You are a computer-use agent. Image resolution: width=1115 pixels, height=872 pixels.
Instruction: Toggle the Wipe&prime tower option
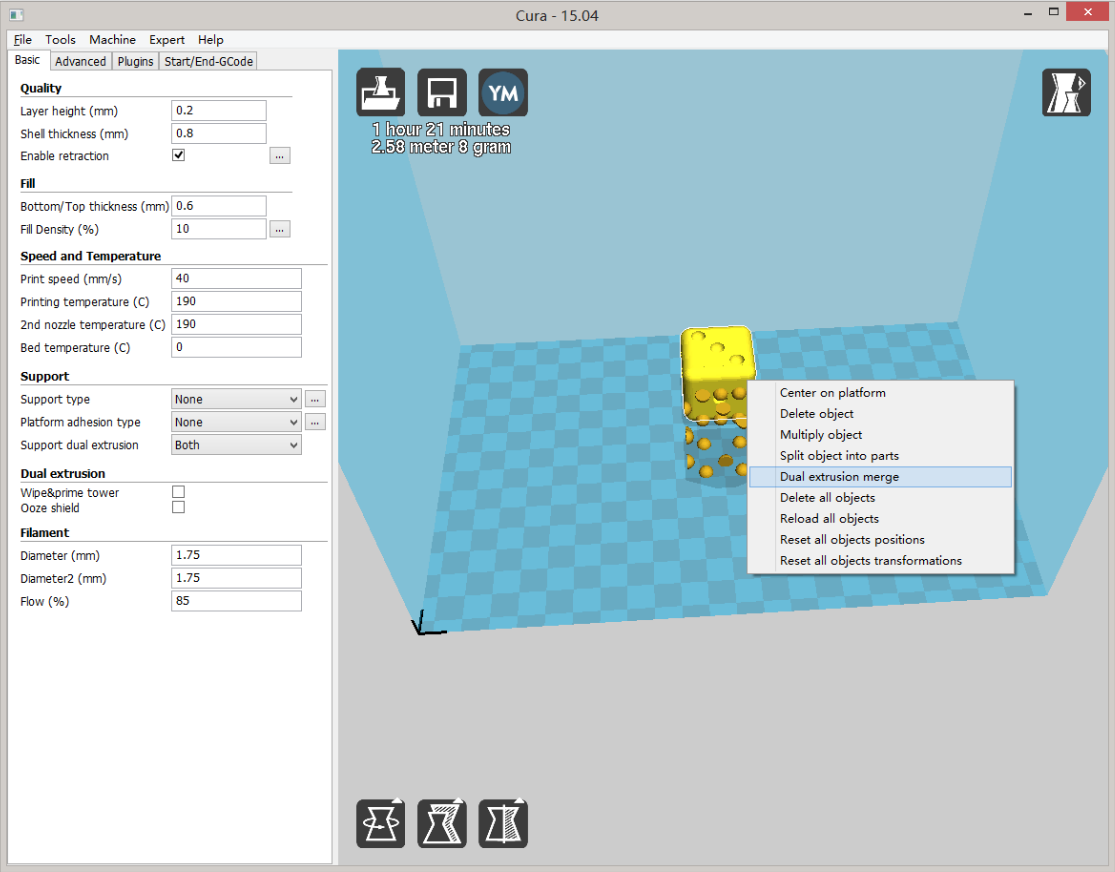click(x=178, y=490)
